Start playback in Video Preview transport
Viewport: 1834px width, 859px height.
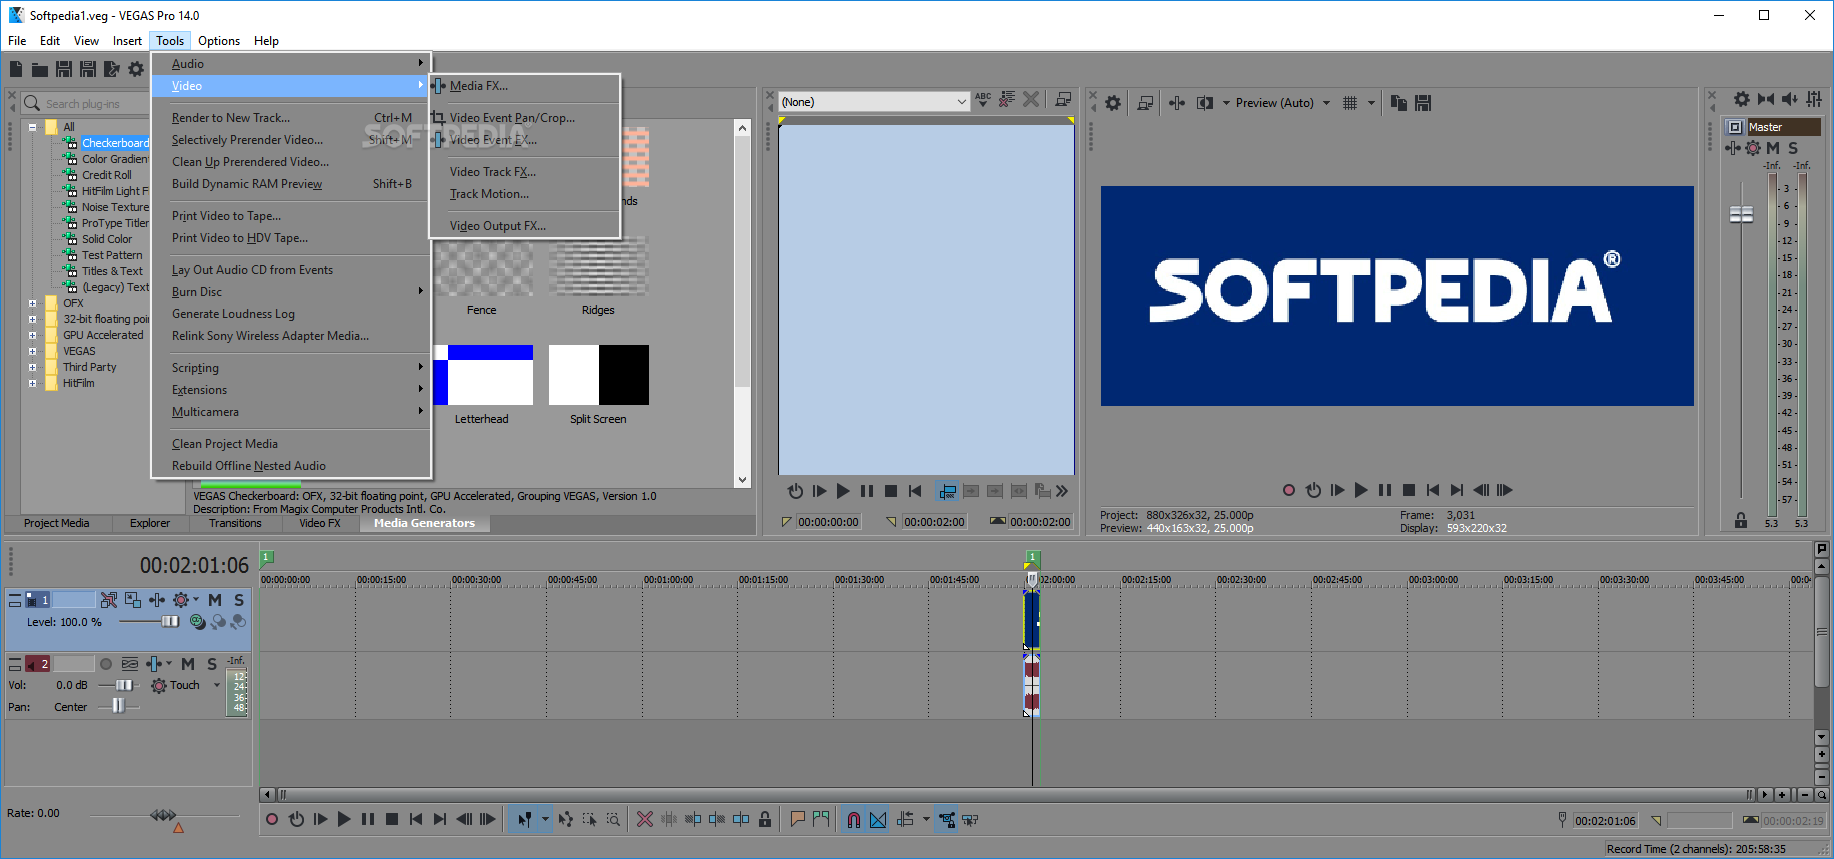point(1361,490)
